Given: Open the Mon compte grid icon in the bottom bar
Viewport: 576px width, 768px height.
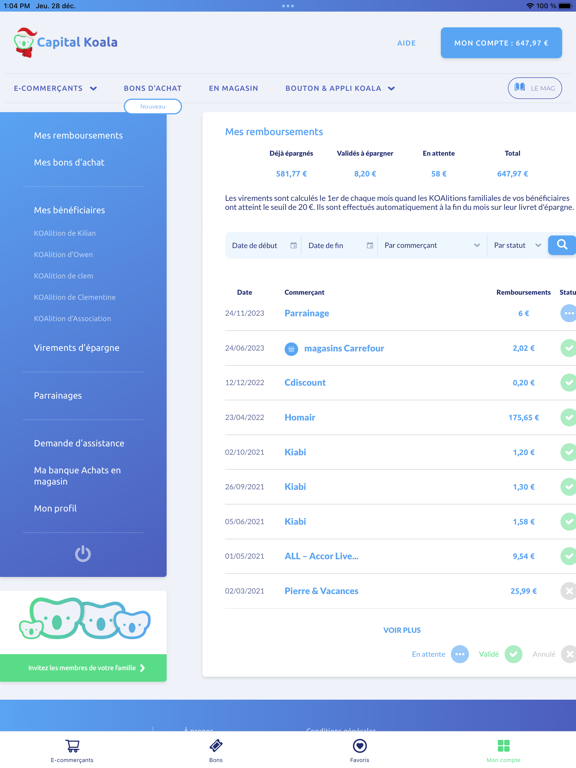Looking at the screenshot, I should pyautogui.click(x=504, y=746).
